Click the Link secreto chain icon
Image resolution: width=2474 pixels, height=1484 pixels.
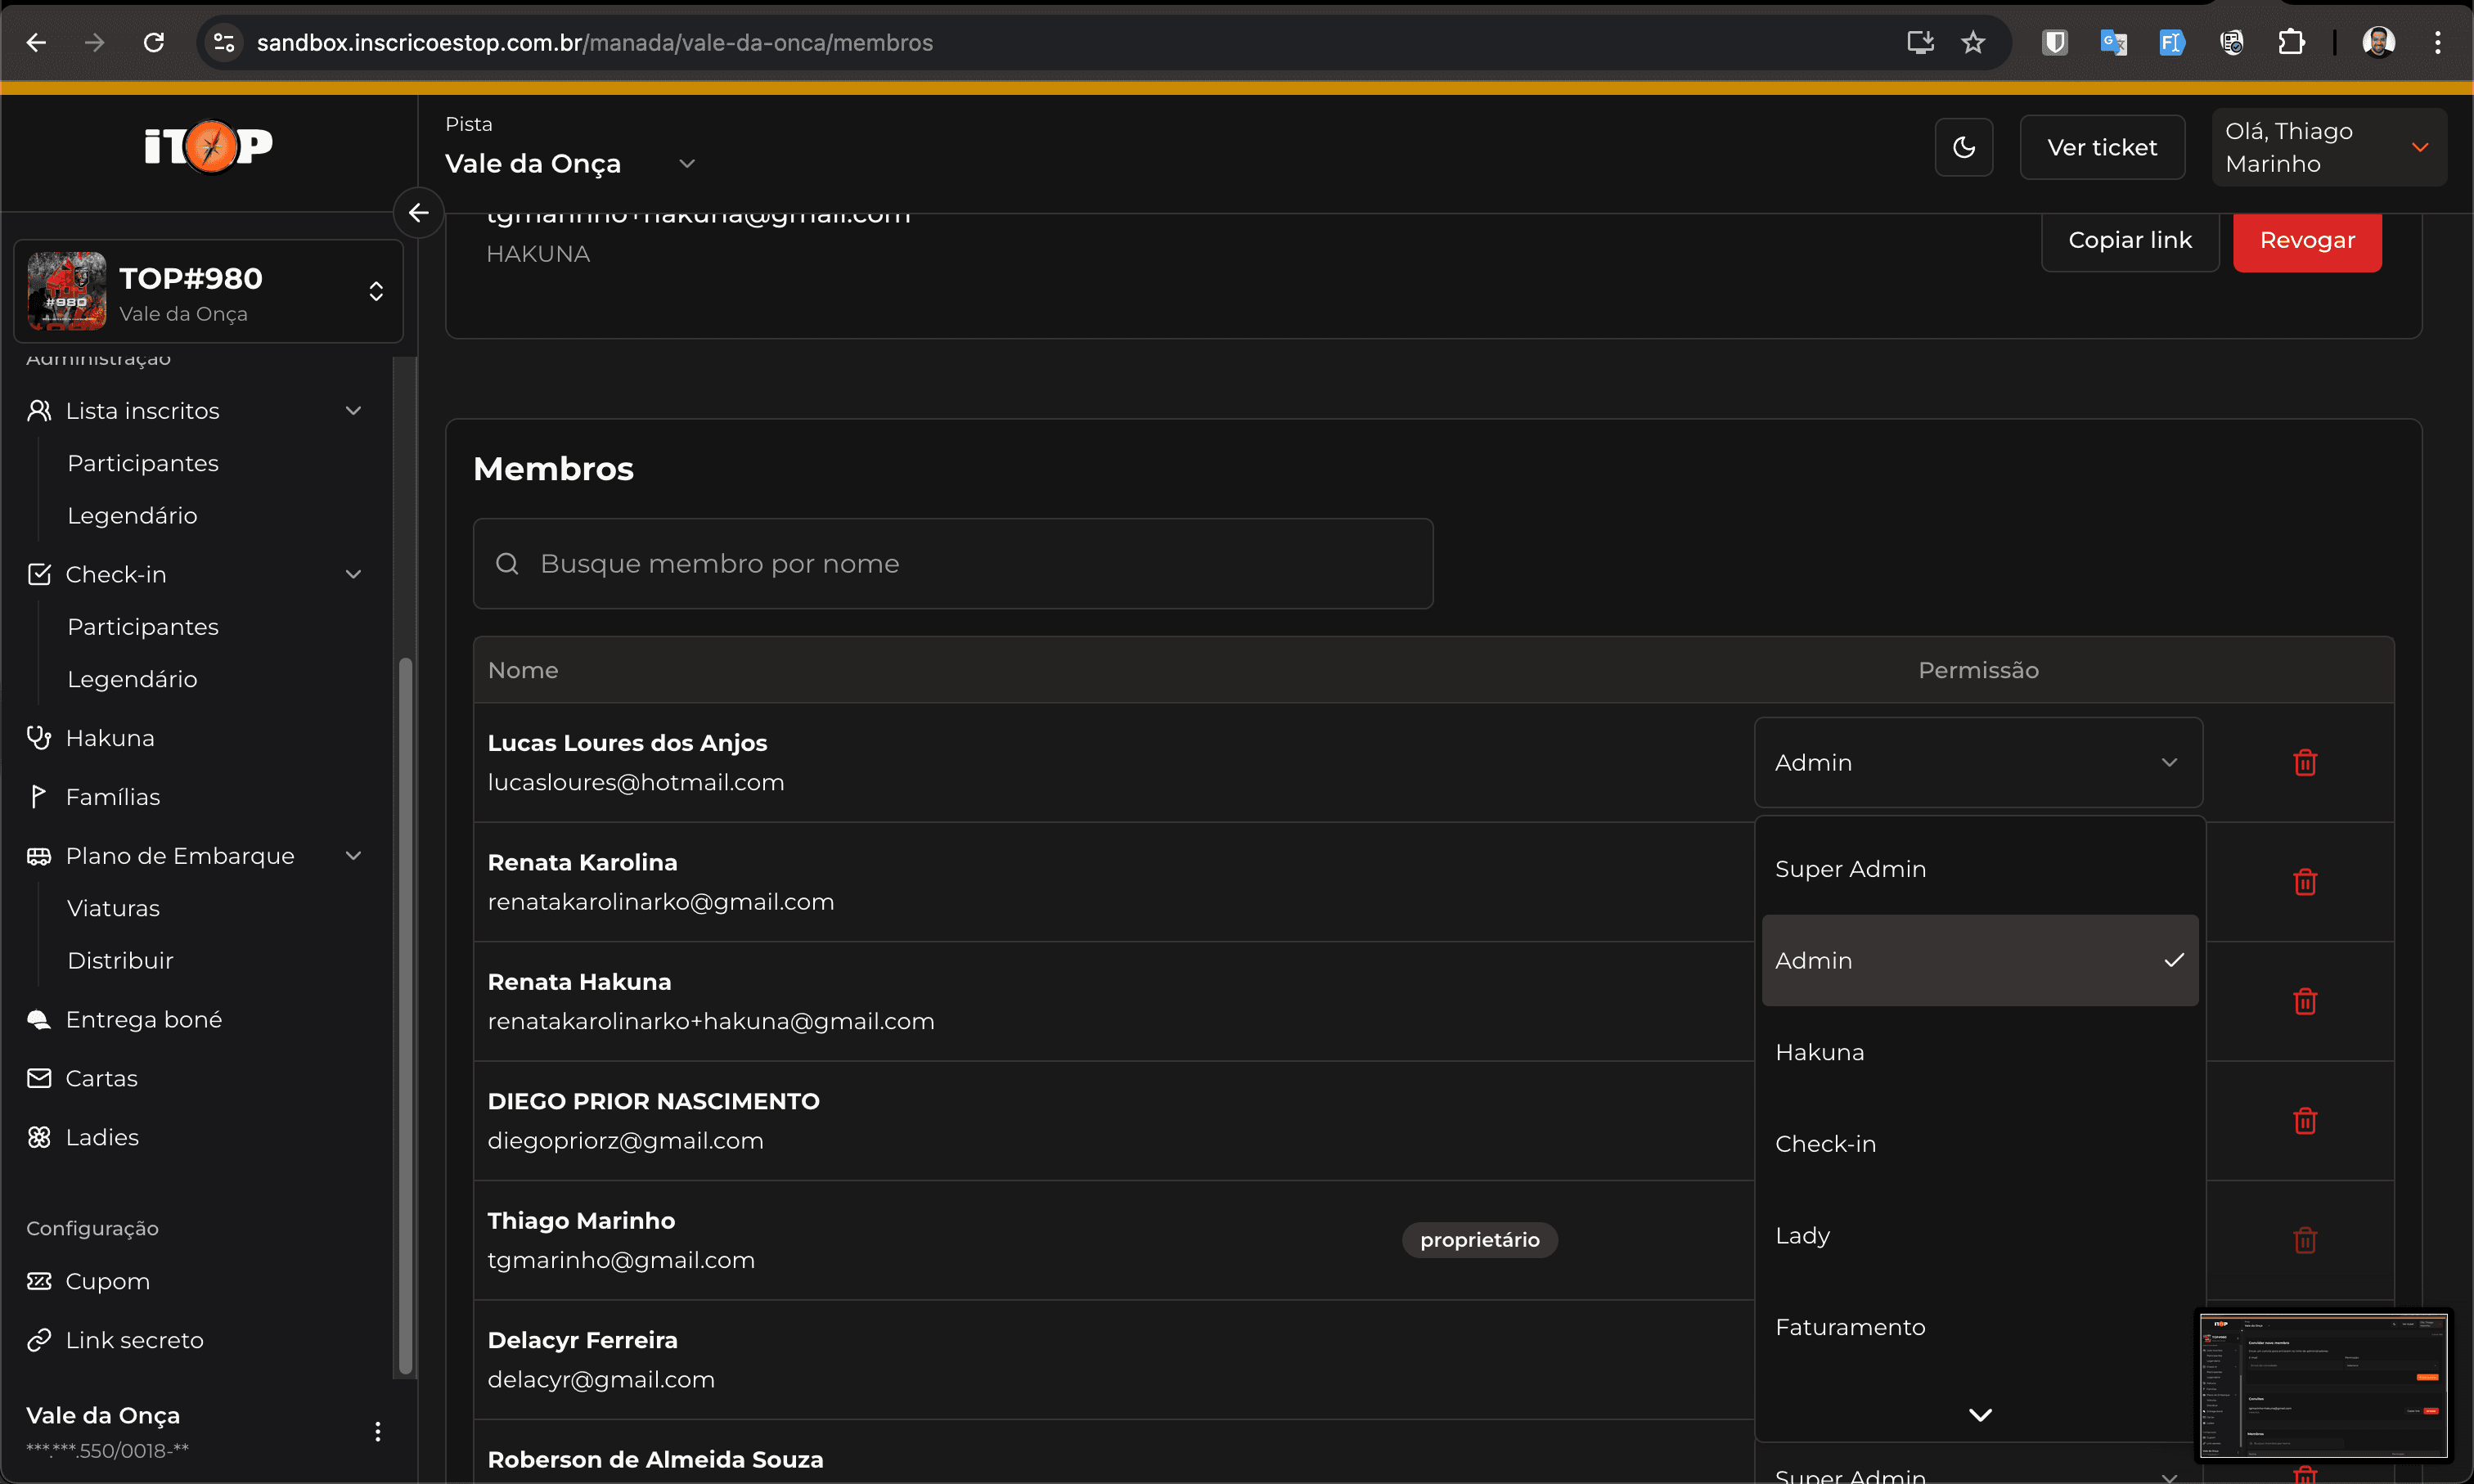click(39, 1340)
